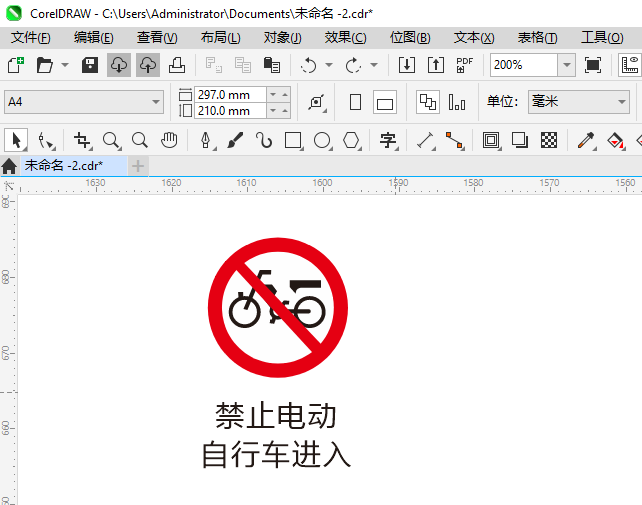Select the Rectangle tool
The height and width of the screenshot is (505, 642).
(293, 140)
